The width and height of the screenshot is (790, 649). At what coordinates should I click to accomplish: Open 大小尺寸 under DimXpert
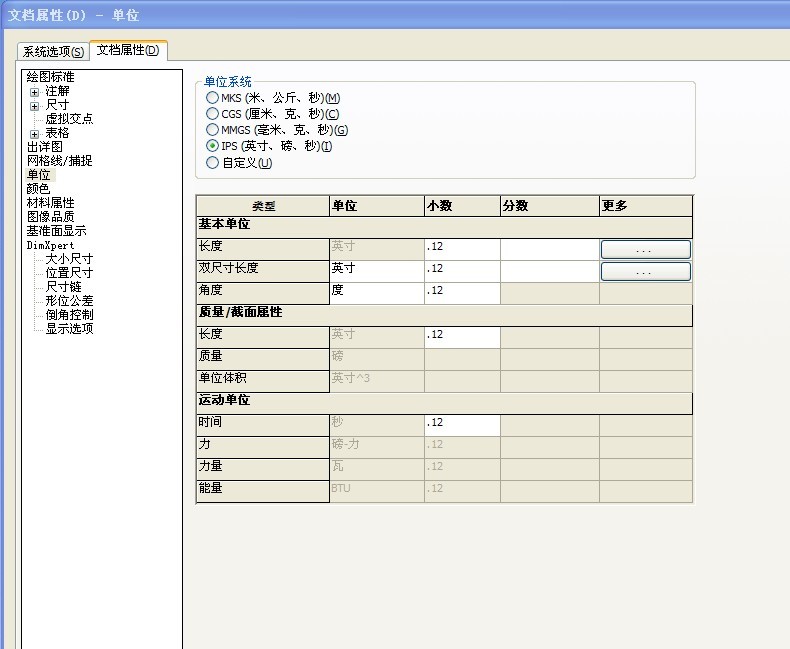click(69, 258)
